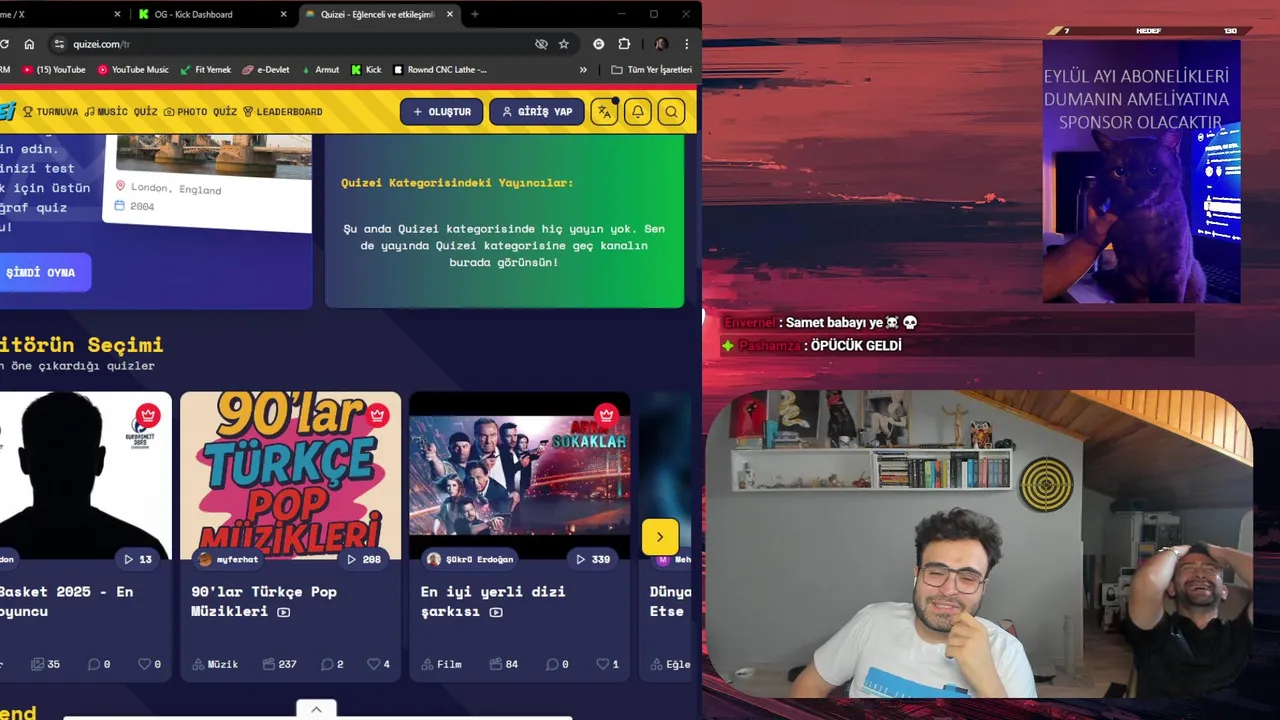Open the Rownd CNC Lathe bookmark
The width and height of the screenshot is (1280, 720).
[x=440, y=70]
